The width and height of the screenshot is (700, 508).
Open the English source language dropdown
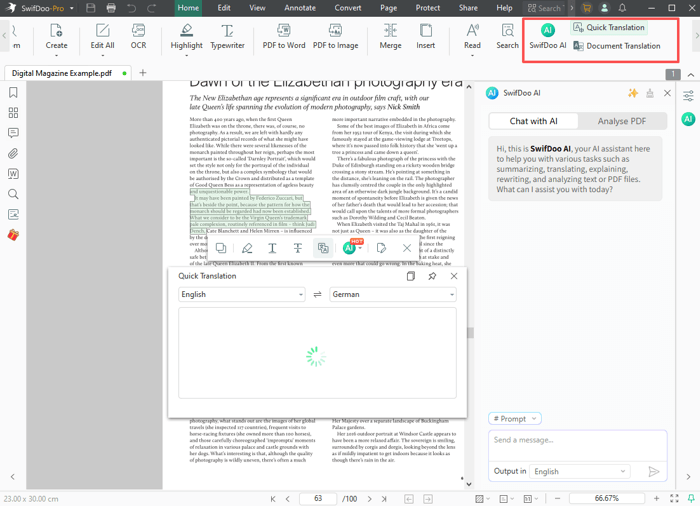[x=242, y=295]
